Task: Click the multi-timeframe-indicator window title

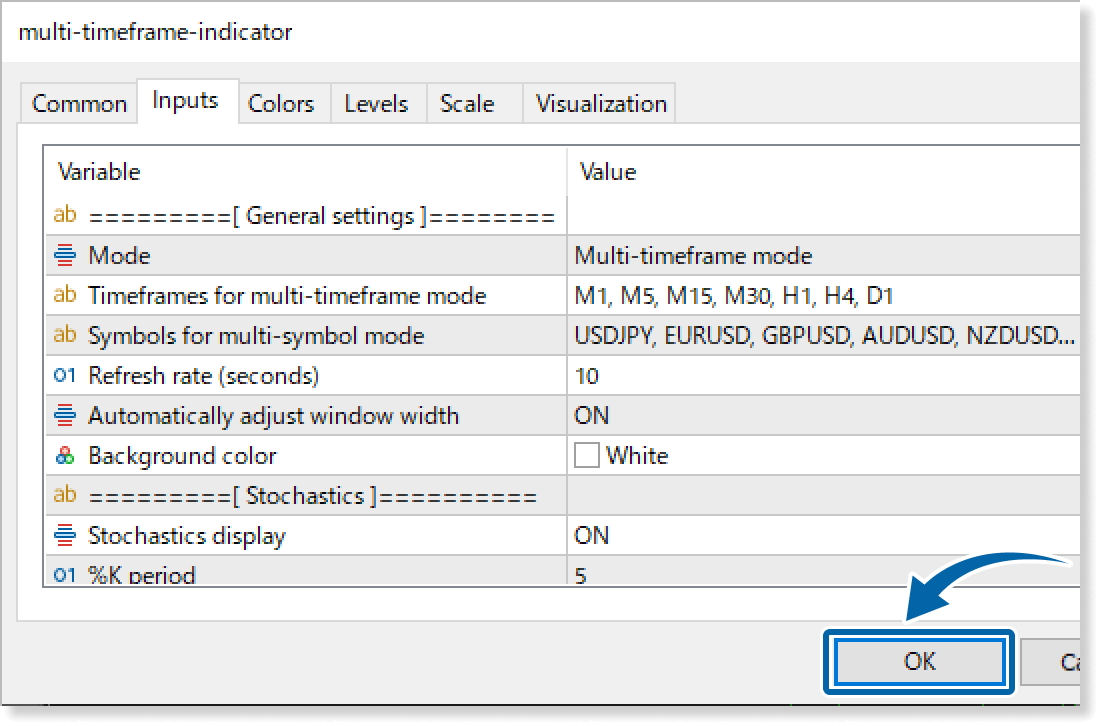Action: 155,32
